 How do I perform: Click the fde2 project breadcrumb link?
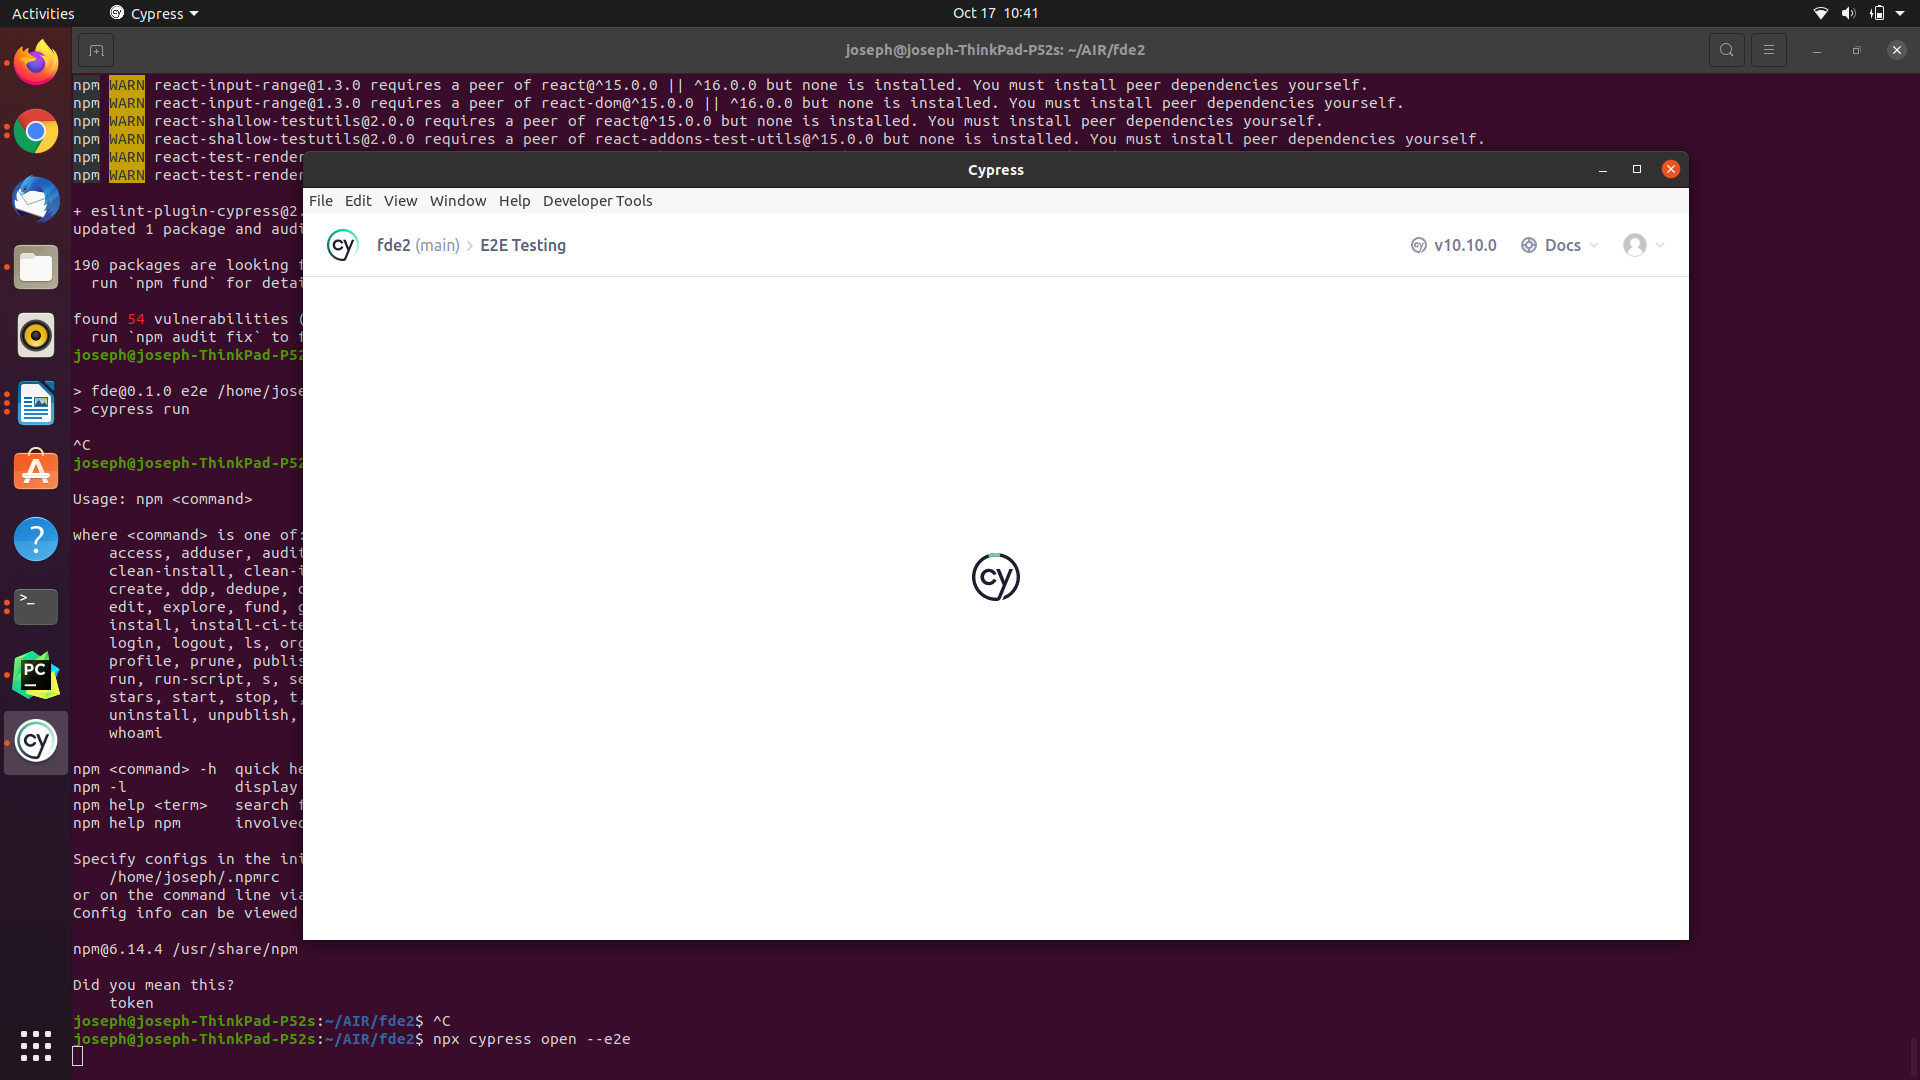(394, 245)
